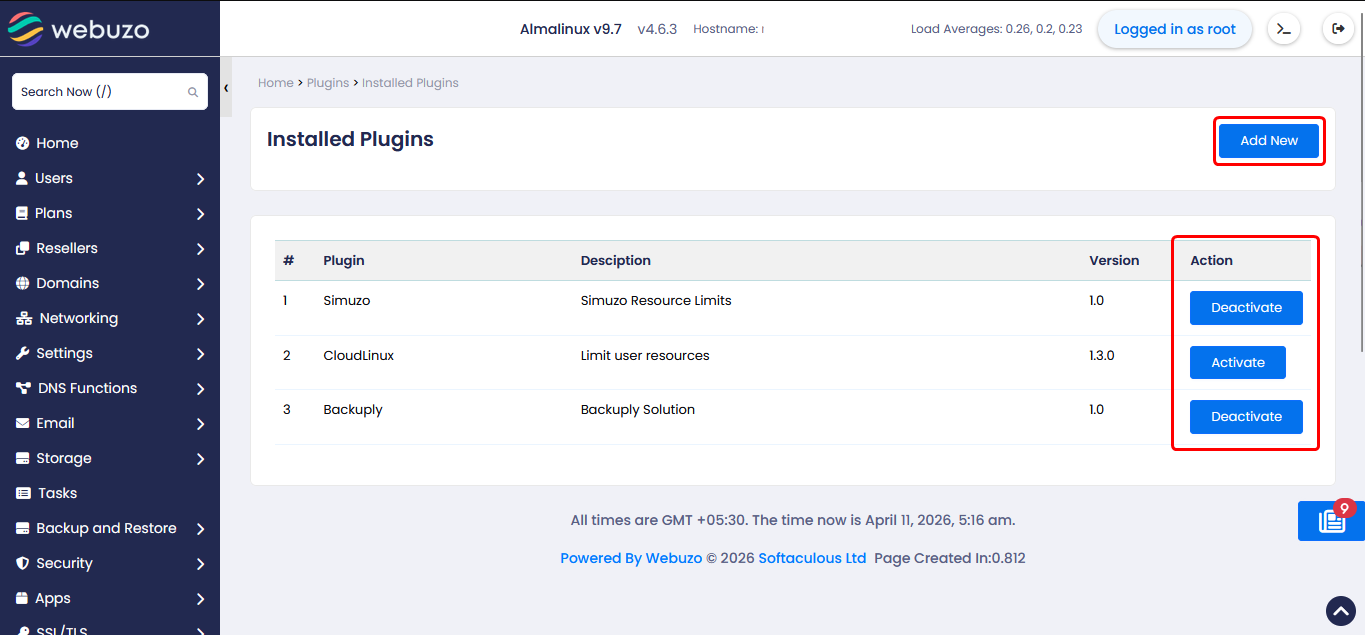Click the Plugins breadcrumb link
1365x635 pixels.
tap(327, 83)
